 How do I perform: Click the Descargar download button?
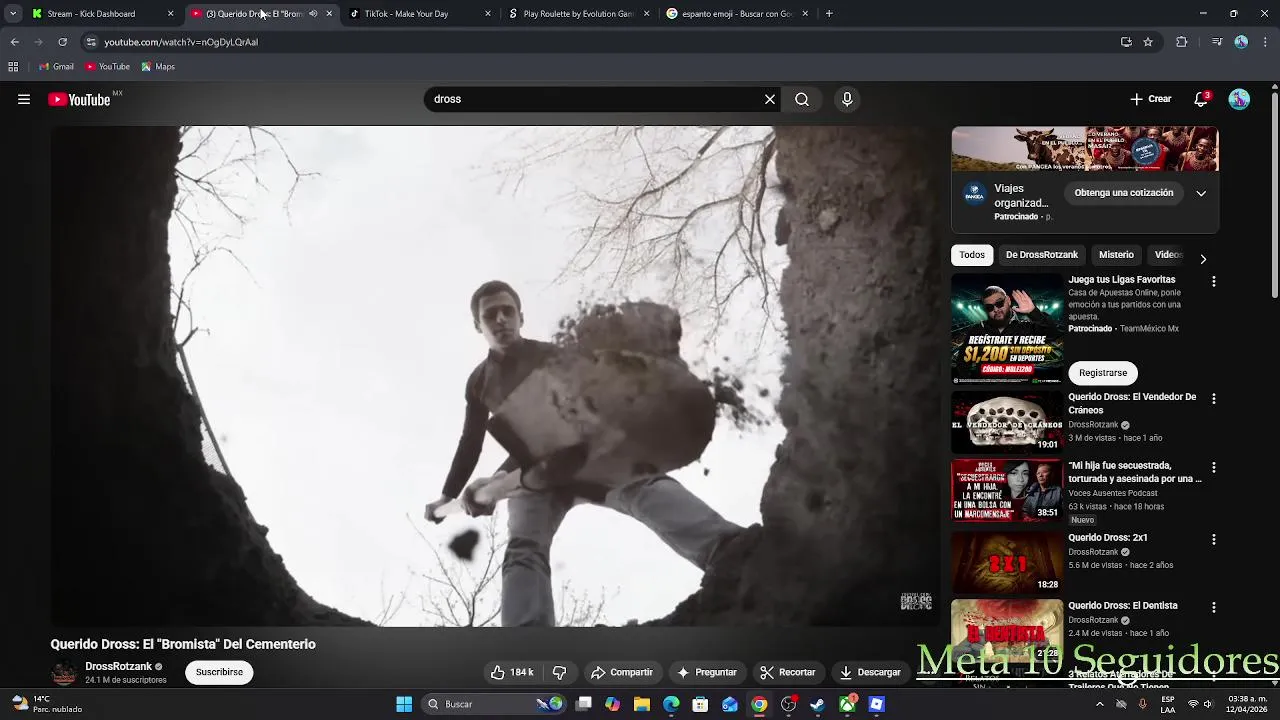pos(870,672)
